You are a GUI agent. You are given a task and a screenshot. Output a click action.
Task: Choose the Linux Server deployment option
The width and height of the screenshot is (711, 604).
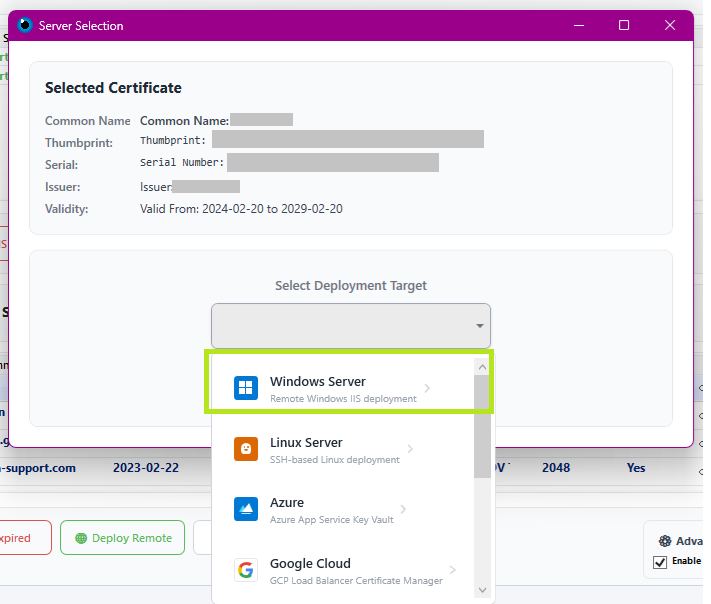343,449
